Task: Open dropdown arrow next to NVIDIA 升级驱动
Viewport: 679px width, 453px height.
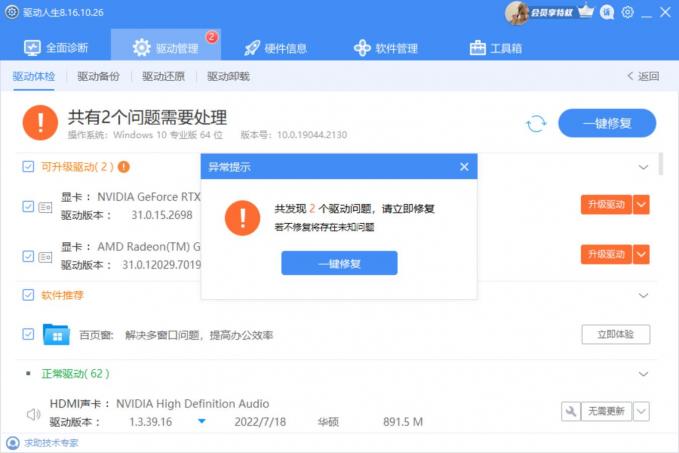Action: (642, 204)
